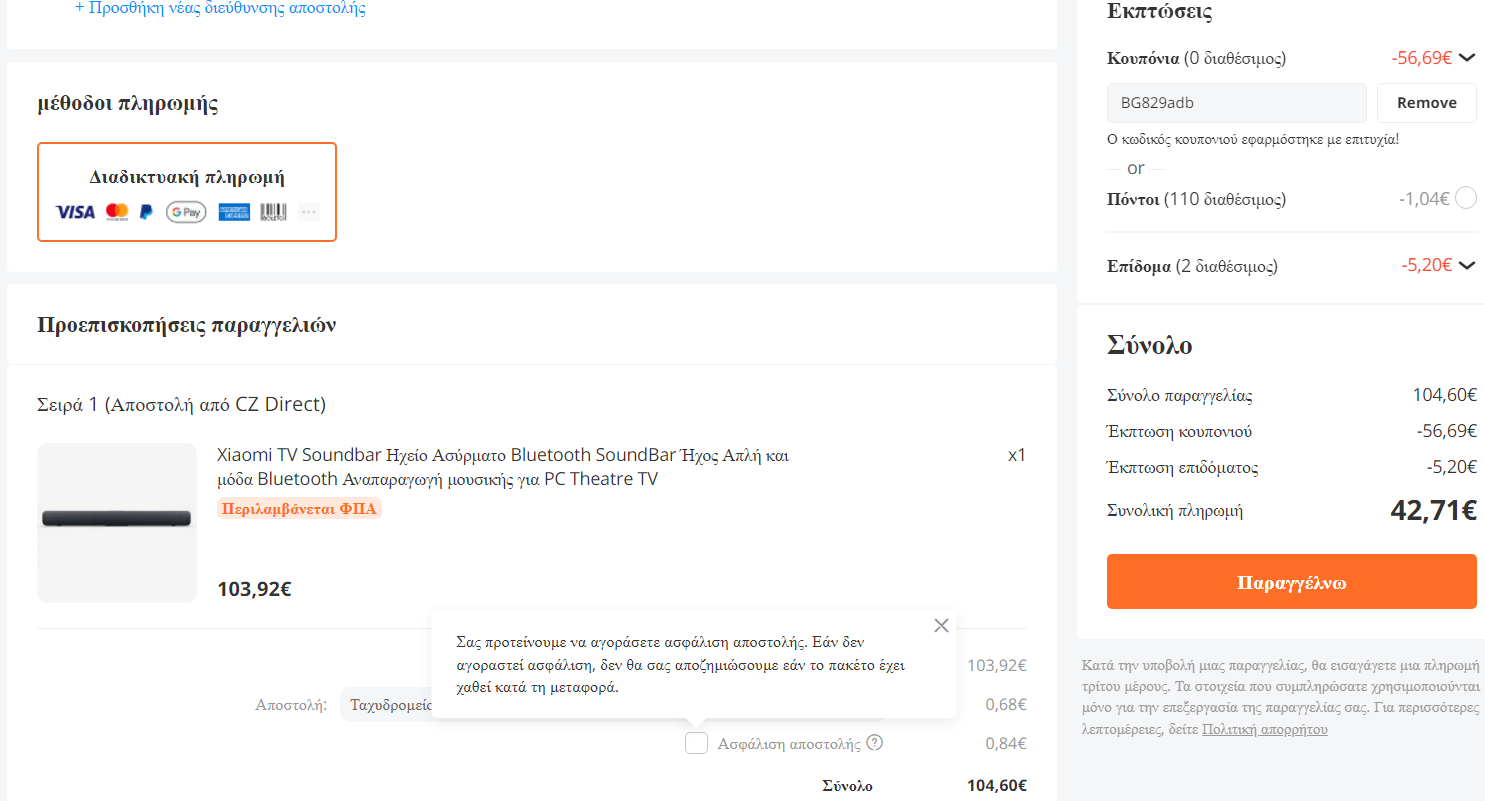1485x801 pixels.
Task: Open the Αποστολή shipping method dropdown
Action: pos(386,705)
